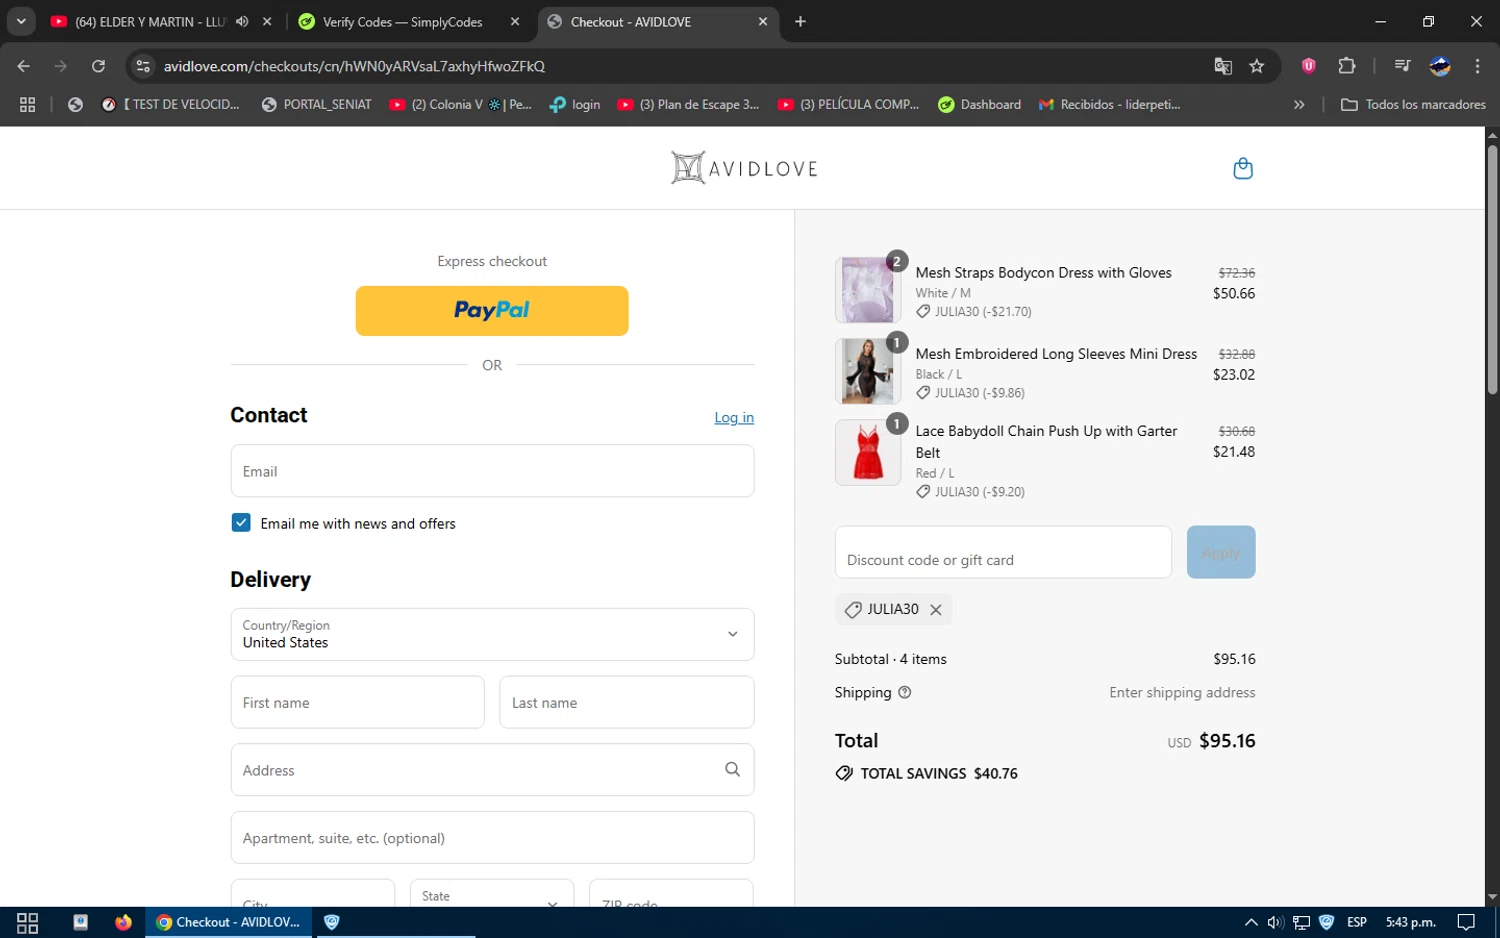This screenshot has height=938, width=1500.
Task: Open the login bookmark
Action: pyautogui.click(x=575, y=104)
